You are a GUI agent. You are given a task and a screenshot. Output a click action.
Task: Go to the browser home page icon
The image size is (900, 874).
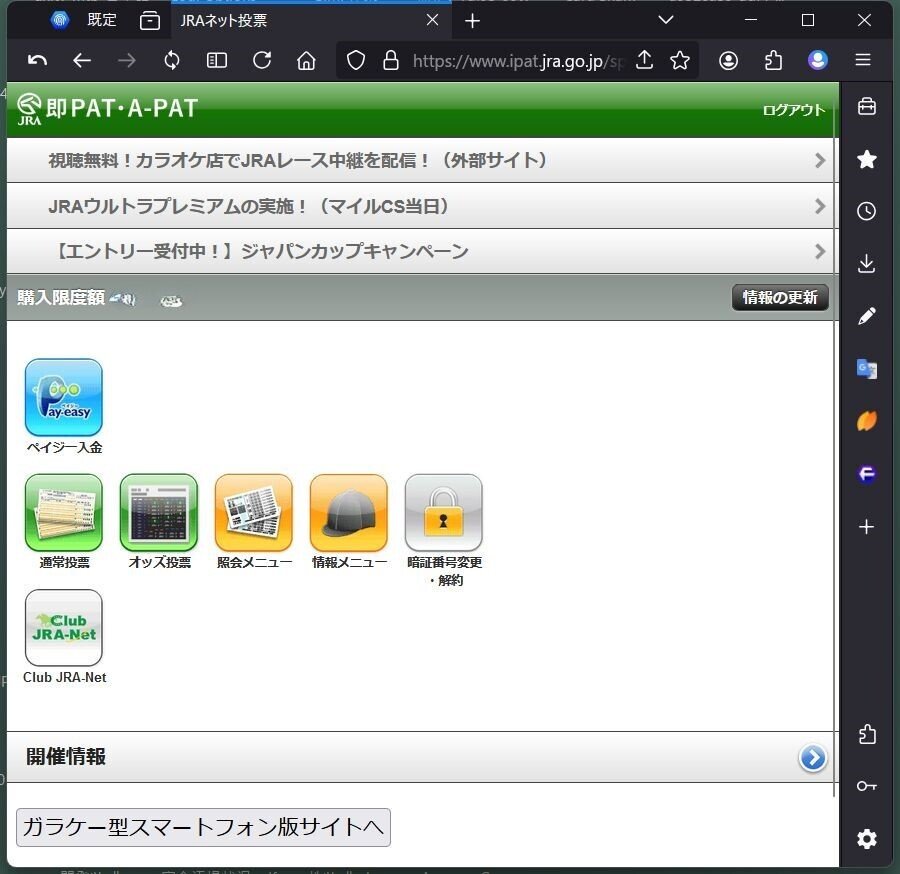(x=307, y=60)
